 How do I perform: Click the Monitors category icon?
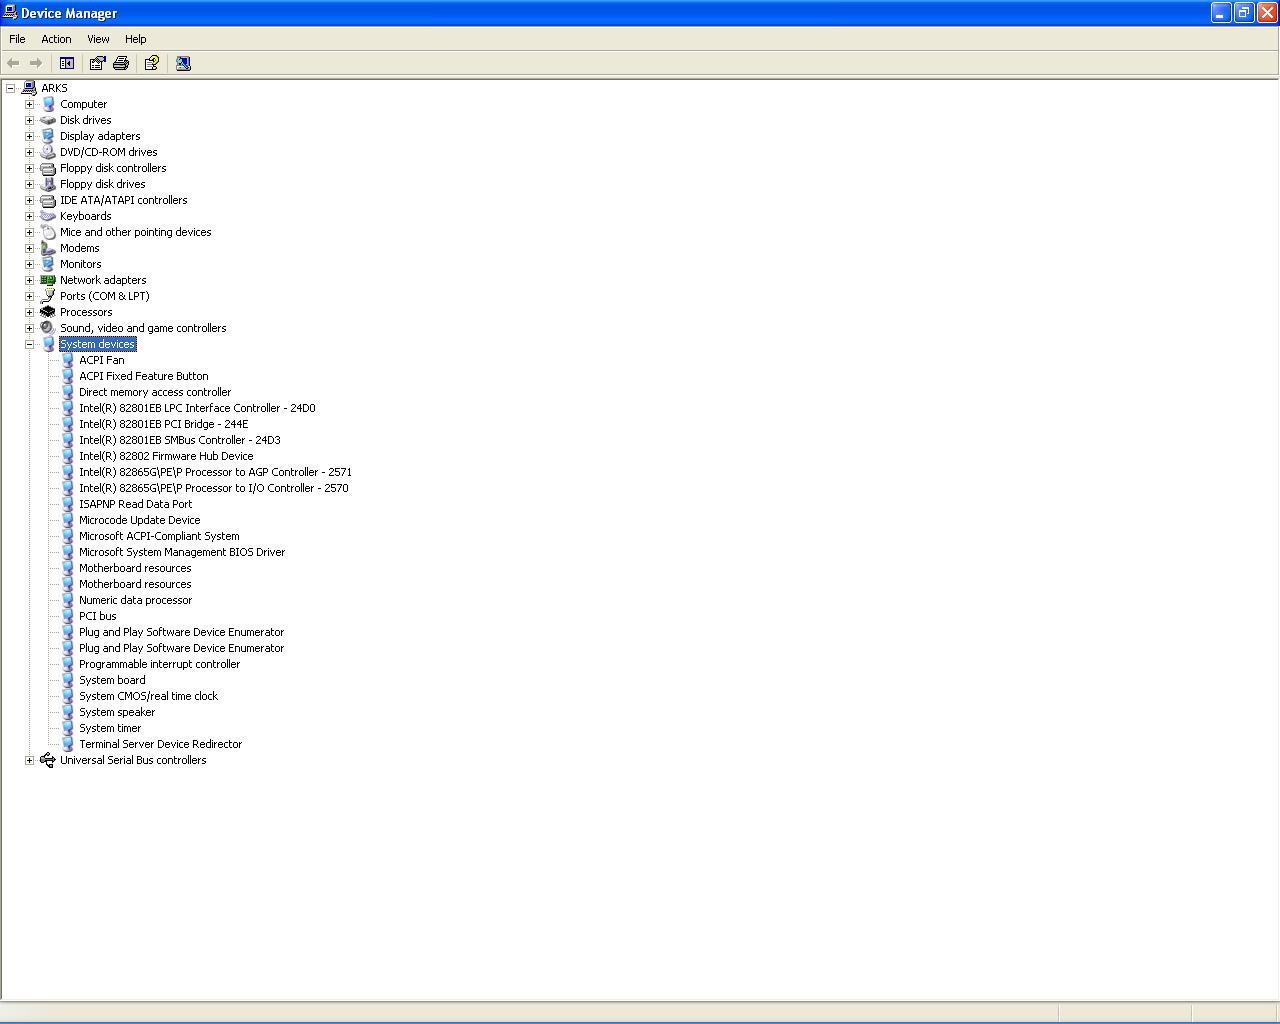click(x=48, y=264)
